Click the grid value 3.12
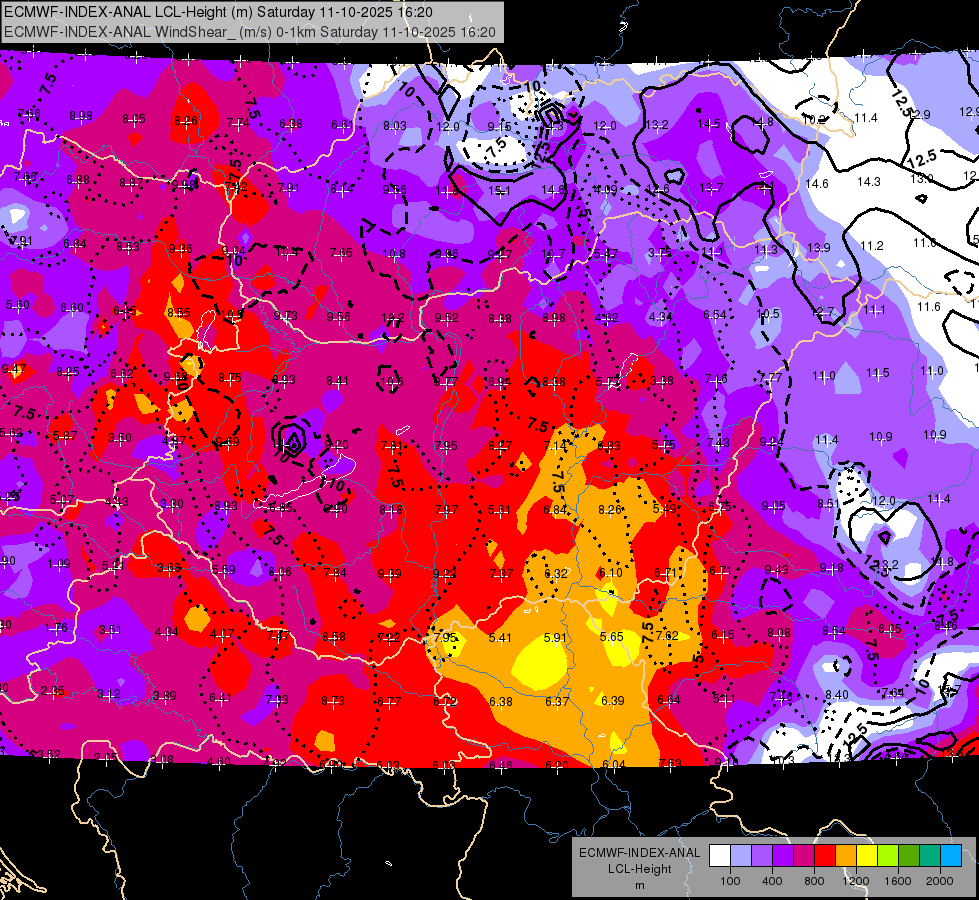The height and width of the screenshot is (900, 979). tap(109, 694)
